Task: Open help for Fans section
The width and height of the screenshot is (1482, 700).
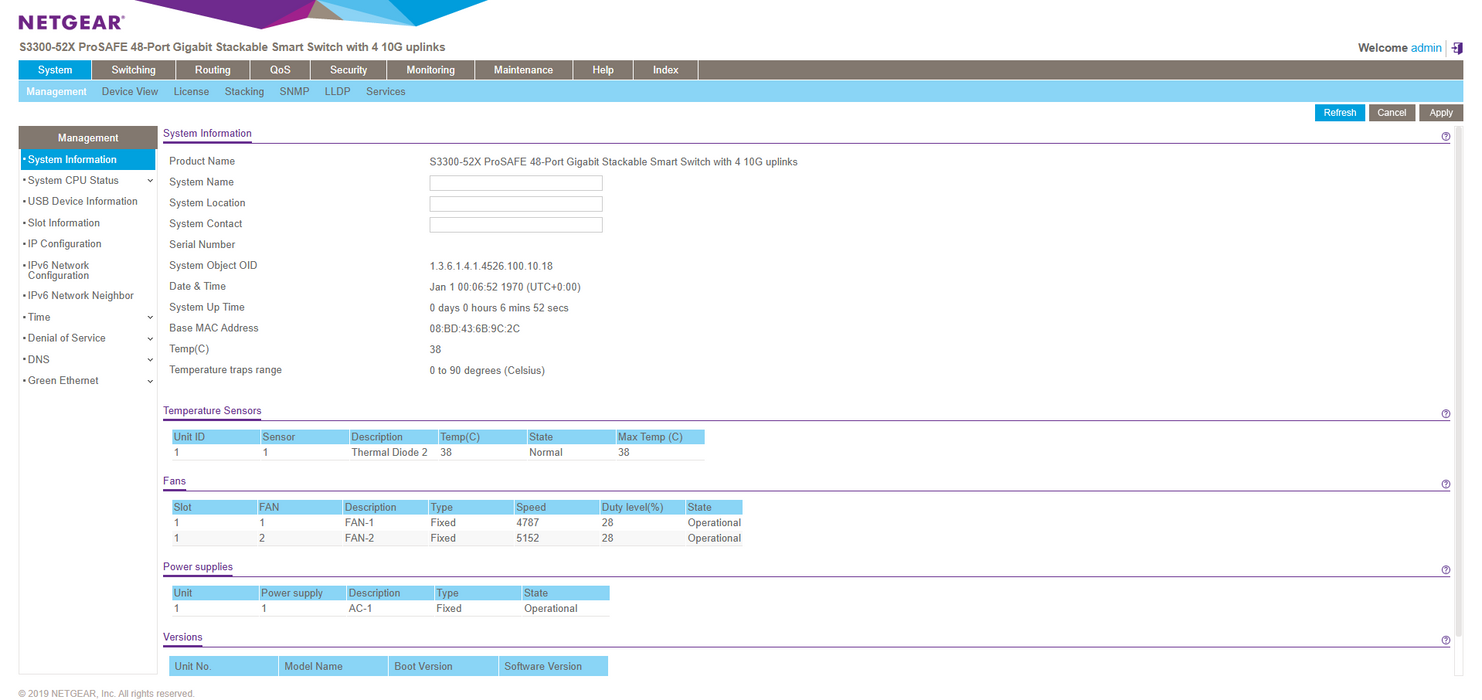Action: click(x=1446, y=485)
